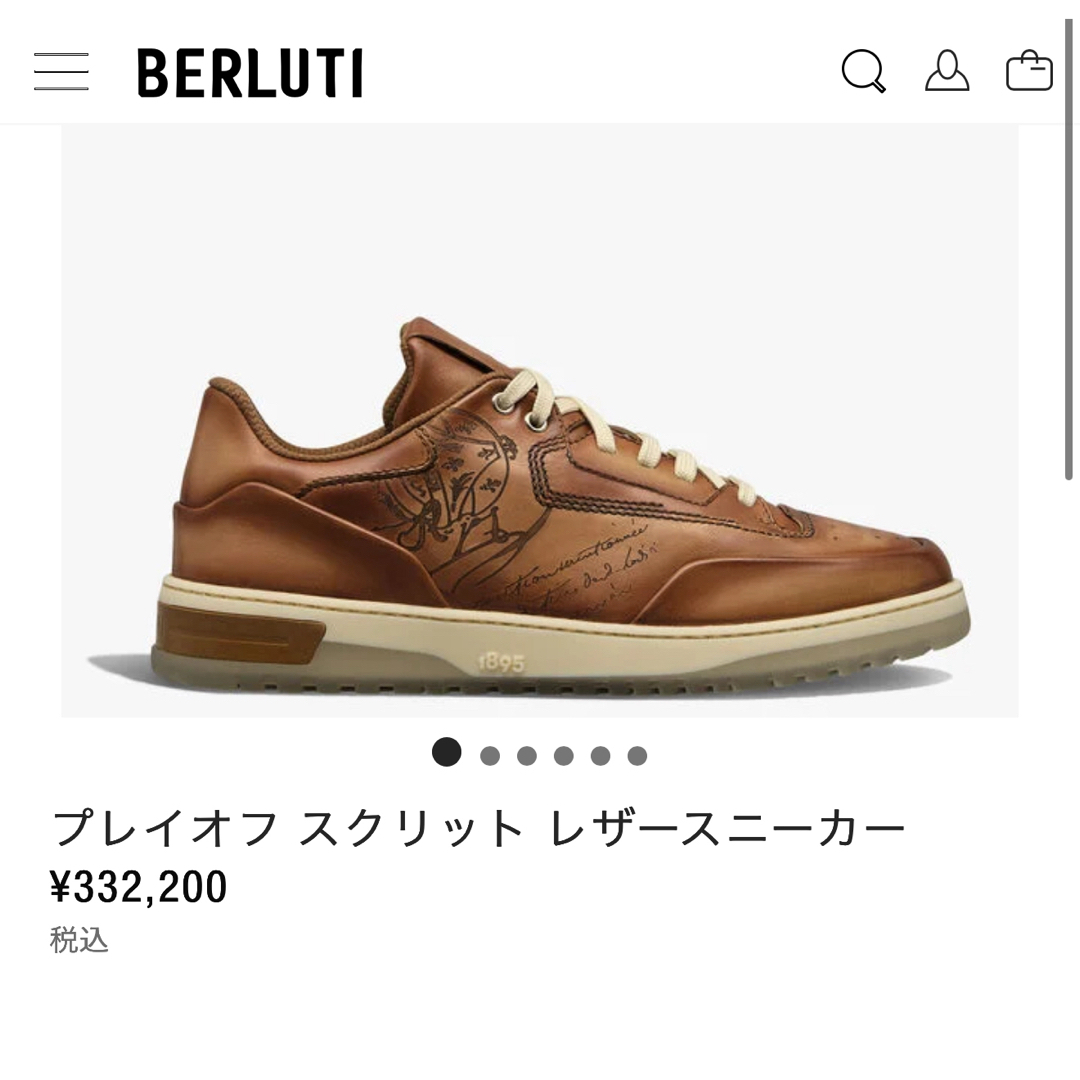The height and width of the screenshot is (1080, 1080).
Task: Click the page scrollbar thumb
Action: (1068, 248)
